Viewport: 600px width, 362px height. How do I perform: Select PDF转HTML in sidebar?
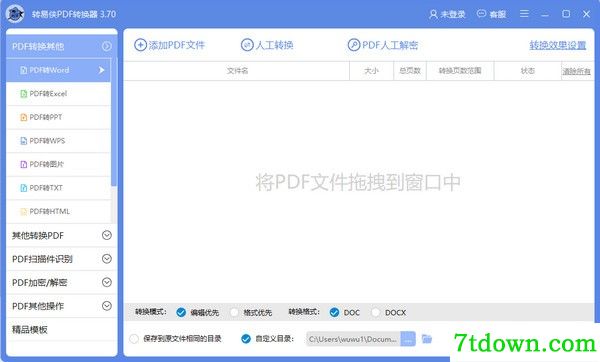tap(58, 212)
